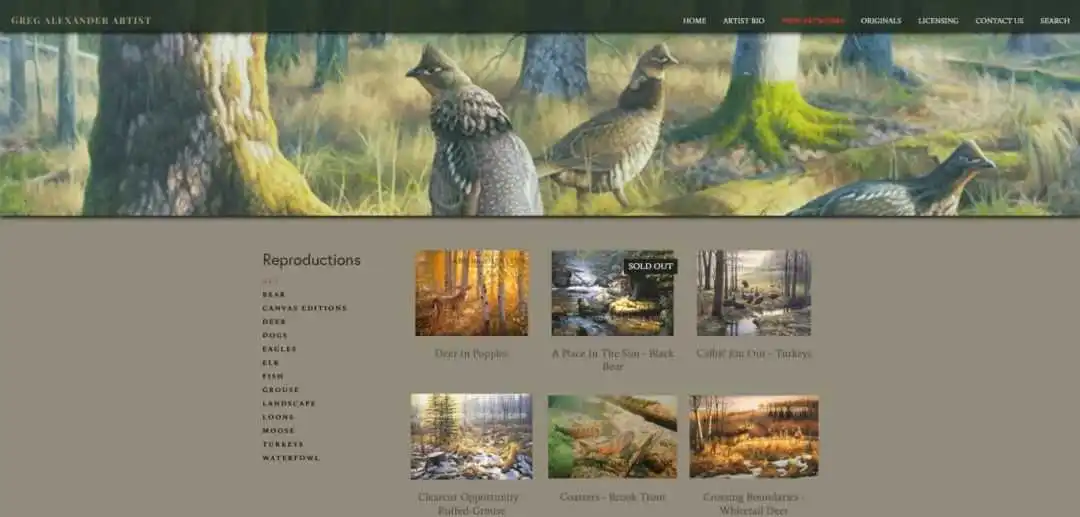
Task: Choose the Canvas Editions category
Action: point(304,308)
